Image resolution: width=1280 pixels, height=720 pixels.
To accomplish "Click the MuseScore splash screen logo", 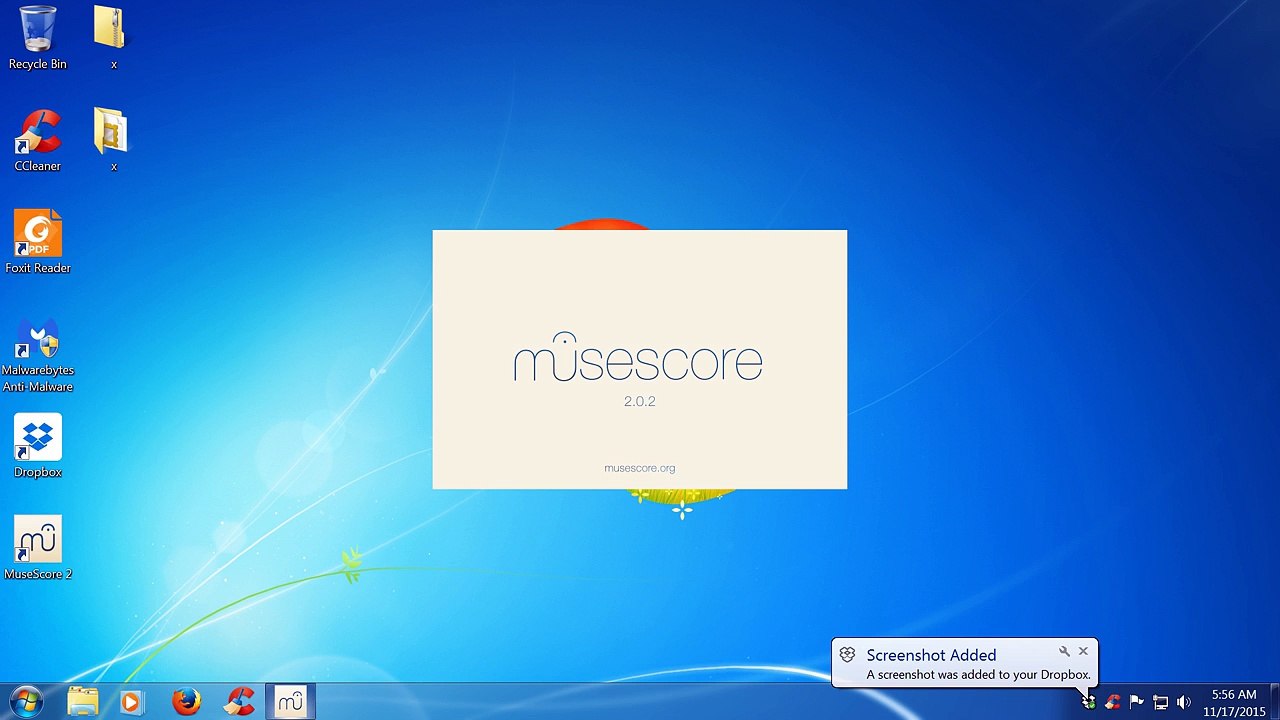I will coord(638,357).
